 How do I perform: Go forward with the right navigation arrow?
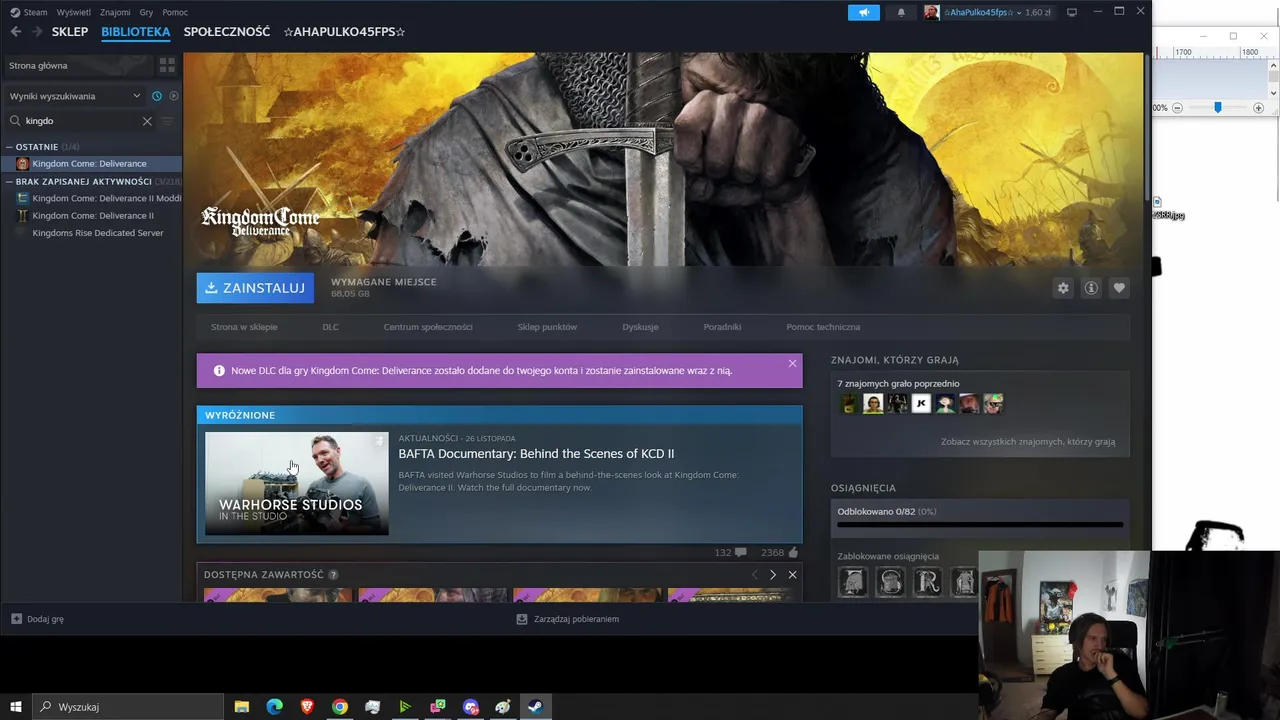37,32
